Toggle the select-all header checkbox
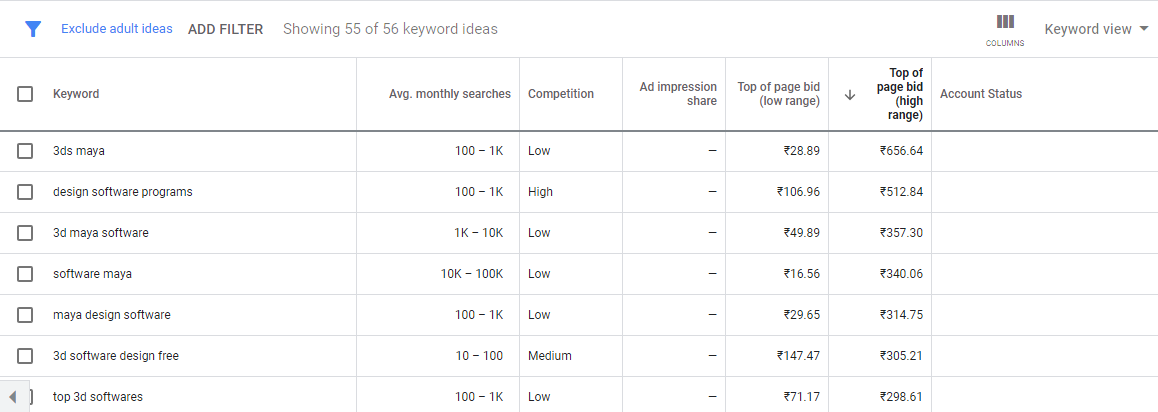This screenshot has height=412, width=1158. [25, 94]
